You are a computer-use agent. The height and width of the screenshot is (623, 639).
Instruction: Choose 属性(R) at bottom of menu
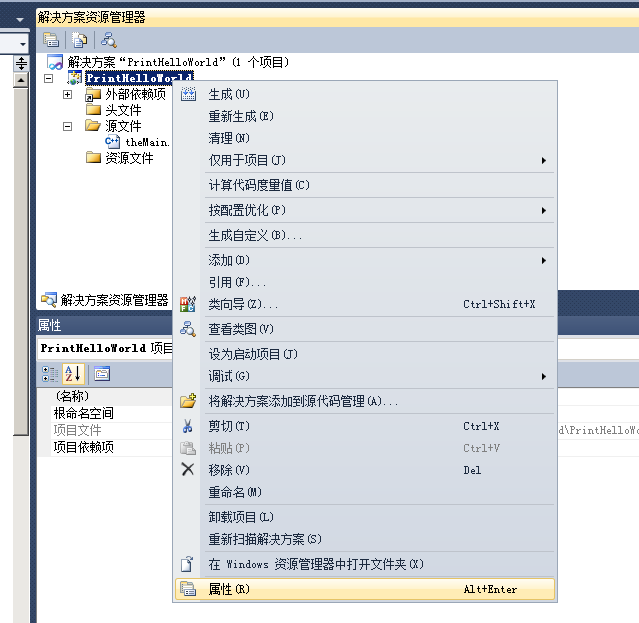pos(365,589)
